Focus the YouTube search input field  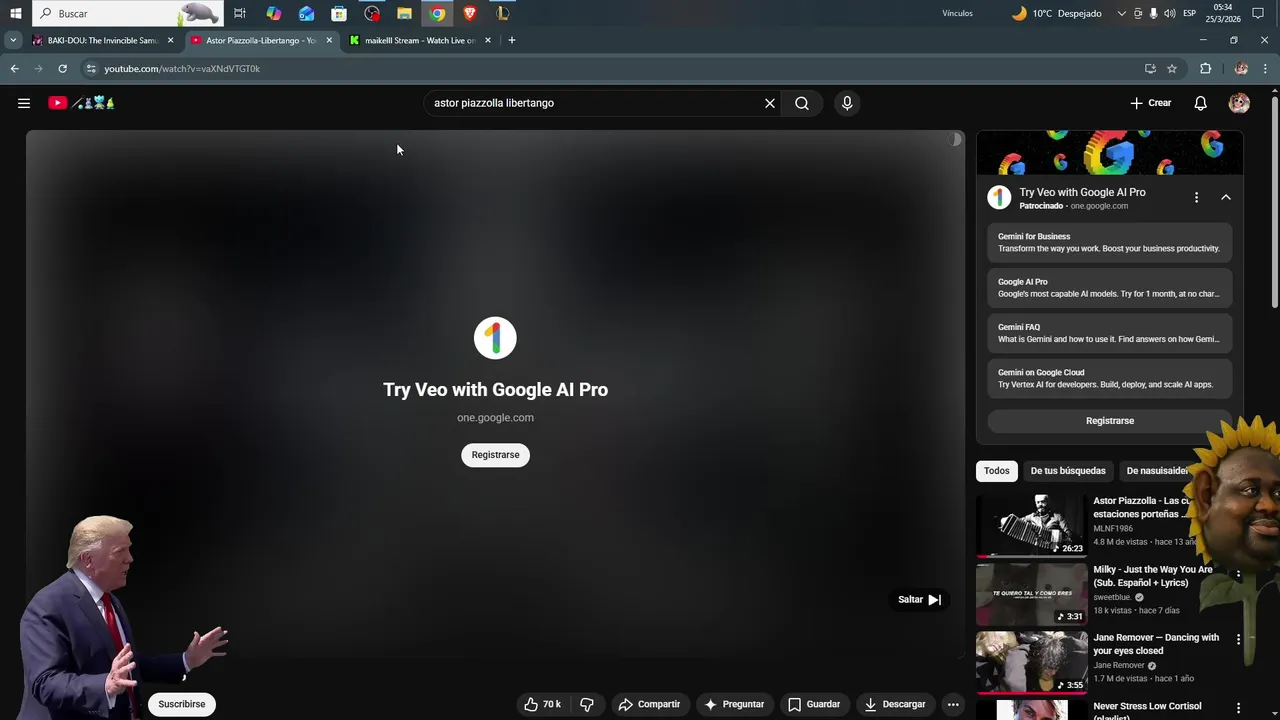(594, 103)
